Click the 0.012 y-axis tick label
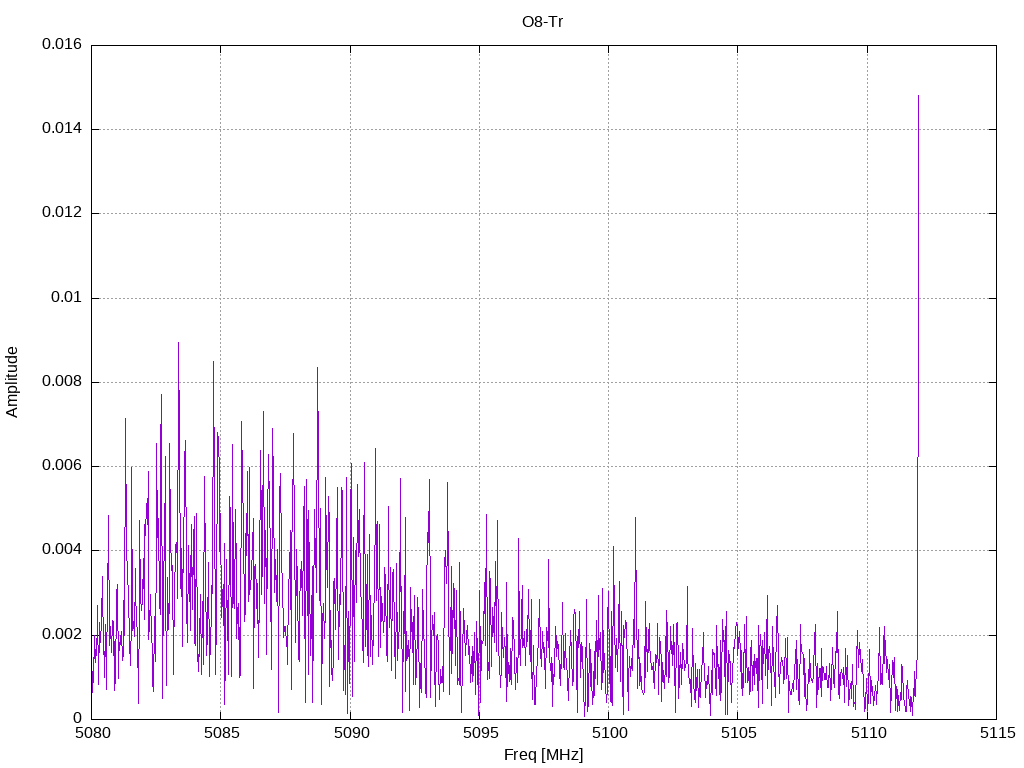Screen dimensions: 1024x768 click(x=61, y=213)
